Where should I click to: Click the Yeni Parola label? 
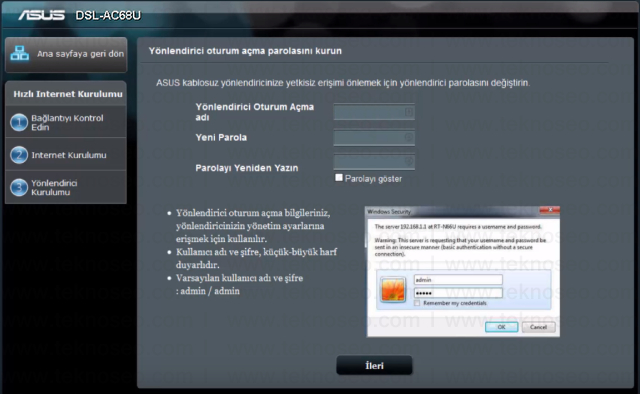[x=221, y=138]
